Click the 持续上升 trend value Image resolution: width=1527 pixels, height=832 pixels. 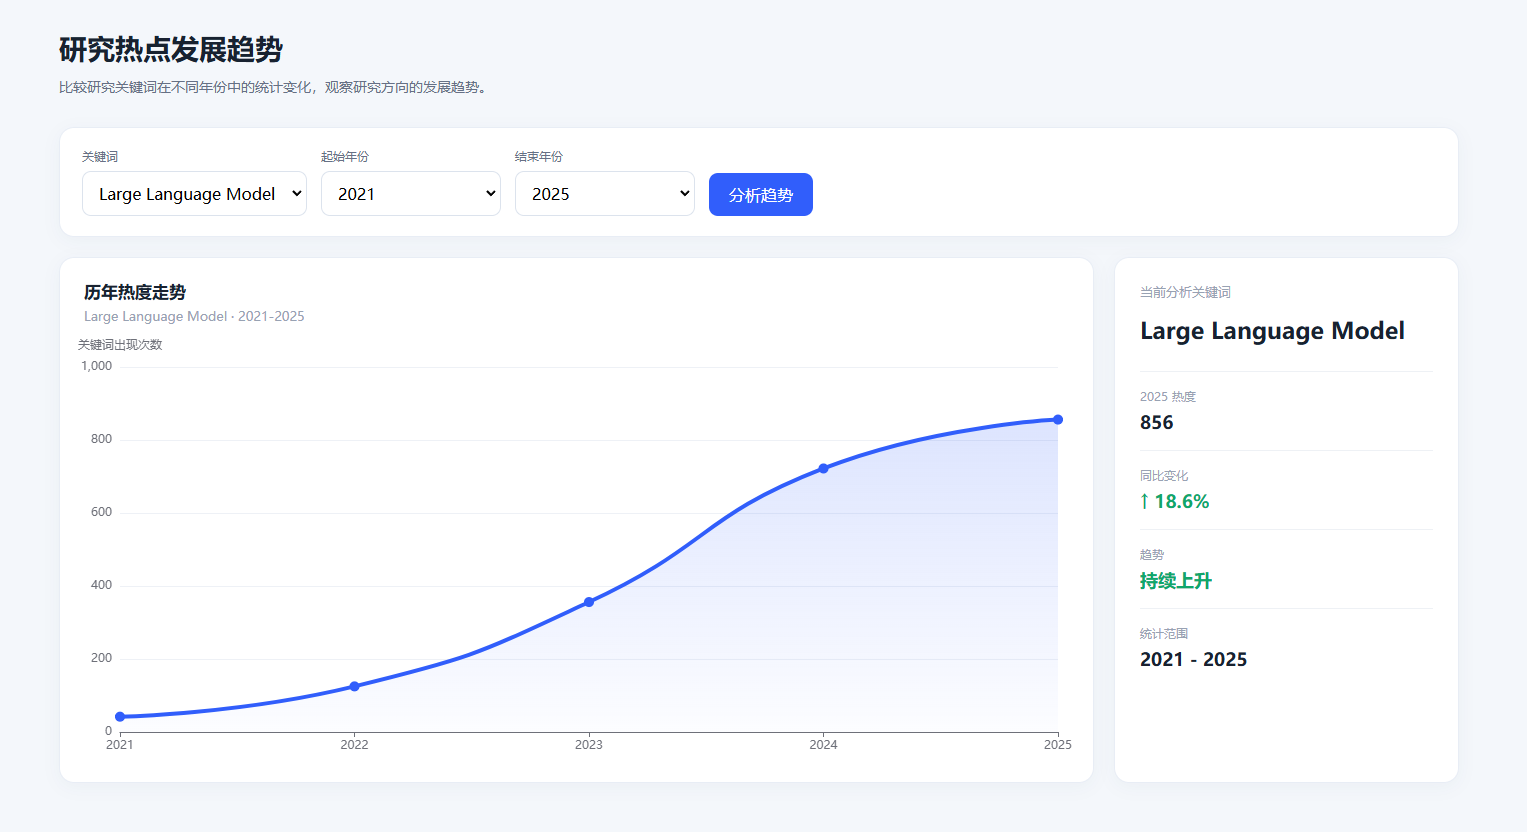click(x=1176, y=581)
